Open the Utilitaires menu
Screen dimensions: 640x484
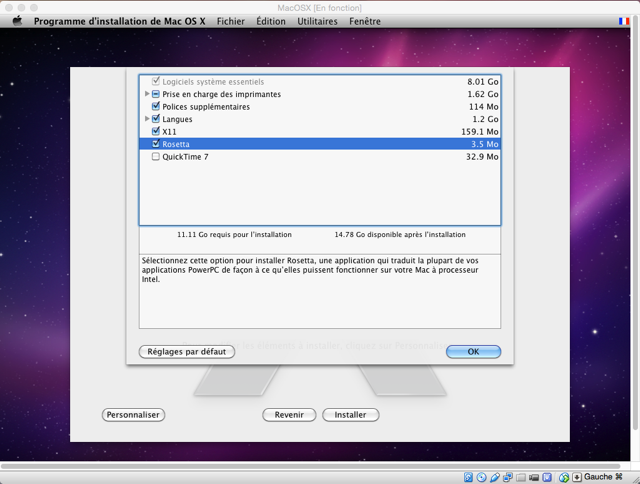pos(317,21)
